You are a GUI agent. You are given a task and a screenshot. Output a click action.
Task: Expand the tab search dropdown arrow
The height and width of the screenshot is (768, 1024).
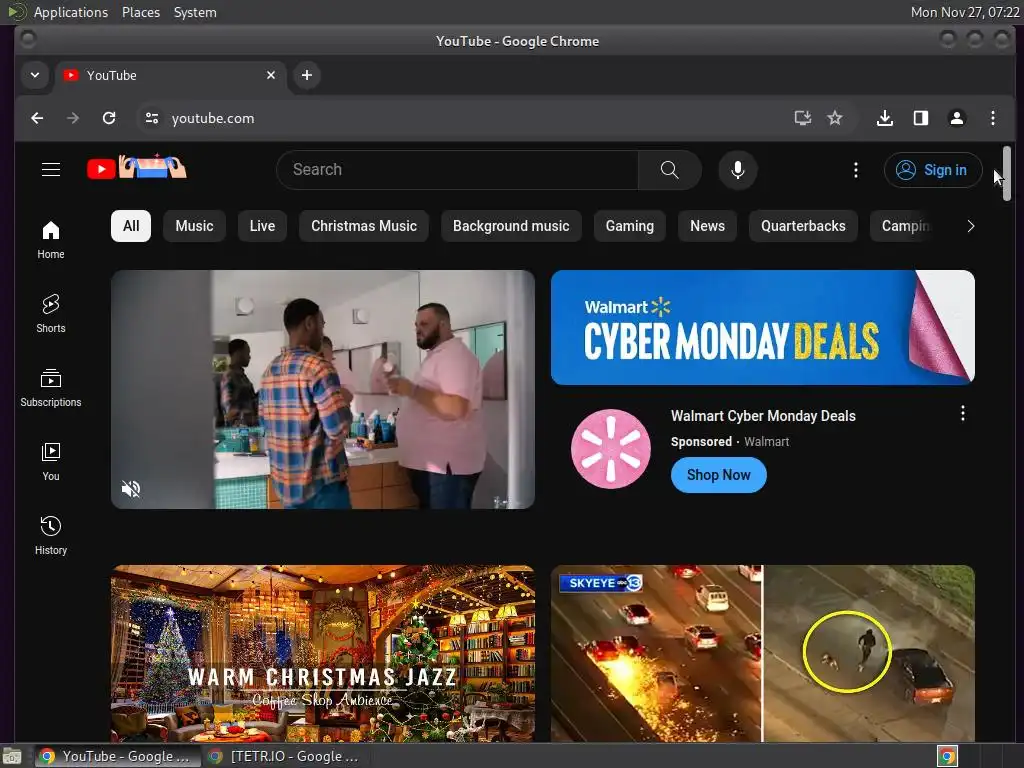point(35,75)
